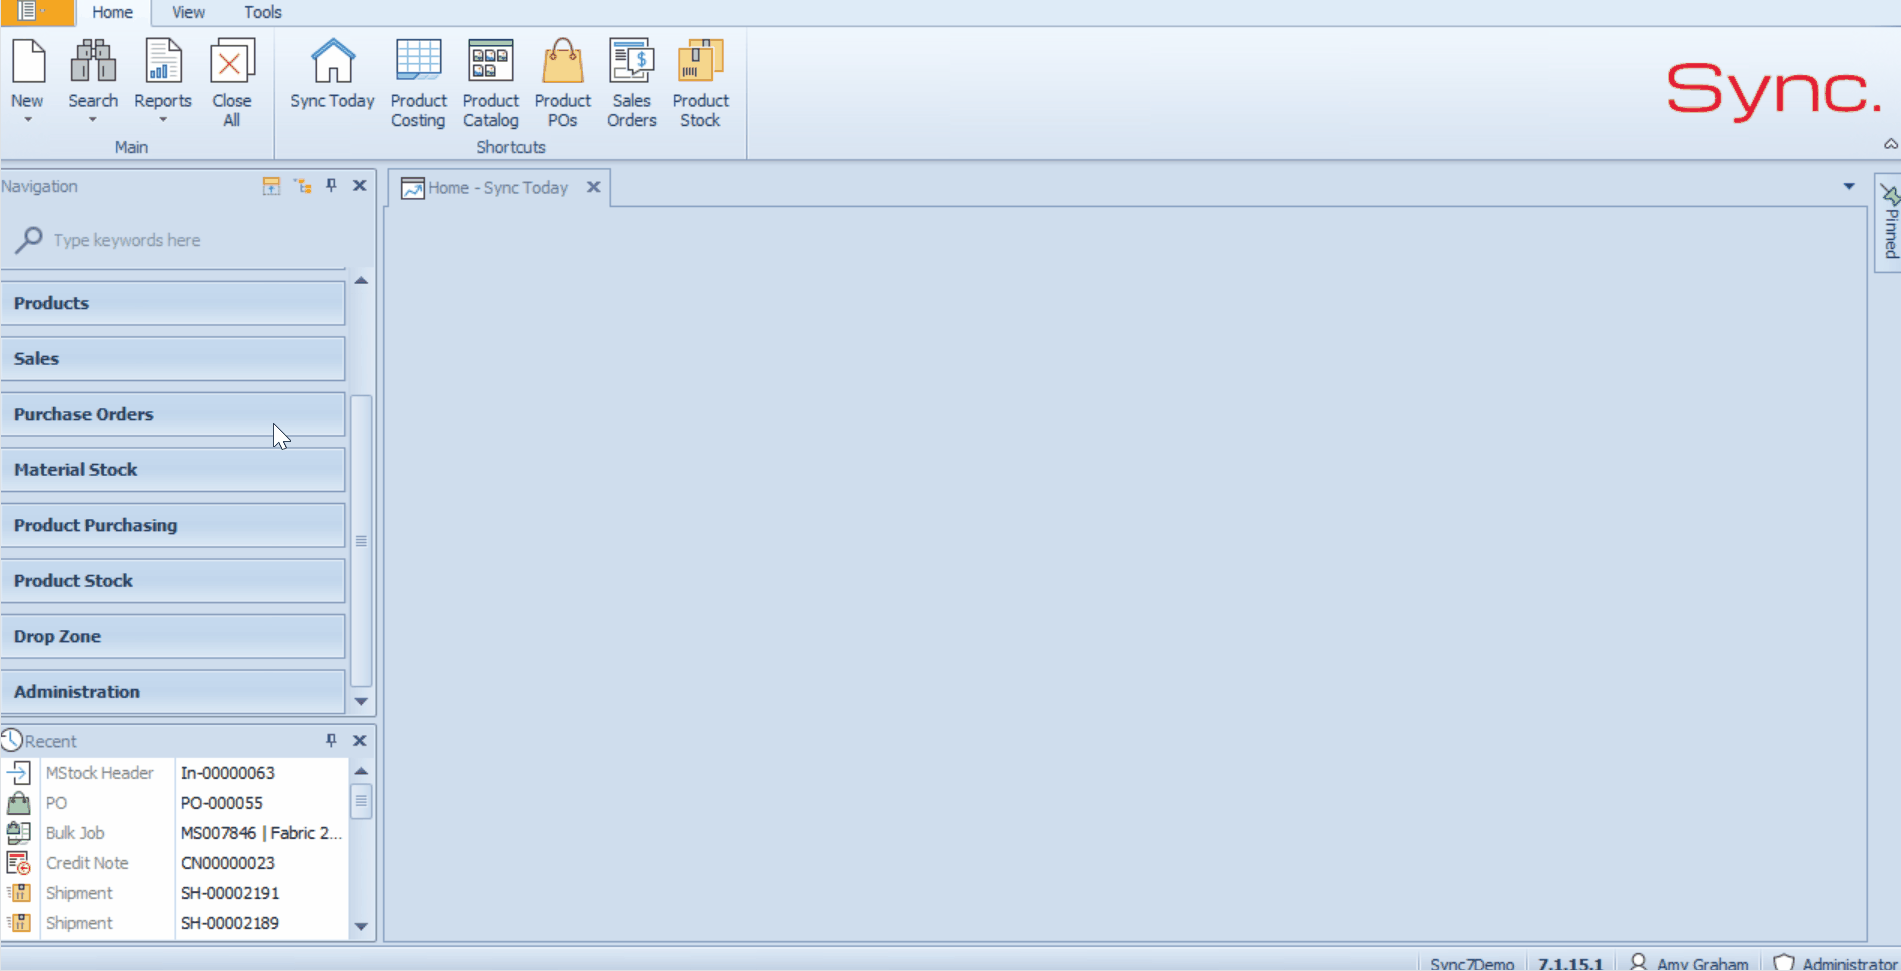Click the Credit Note icon in Recent
The width and height of the screenshot is (1901, 971).
19,862
